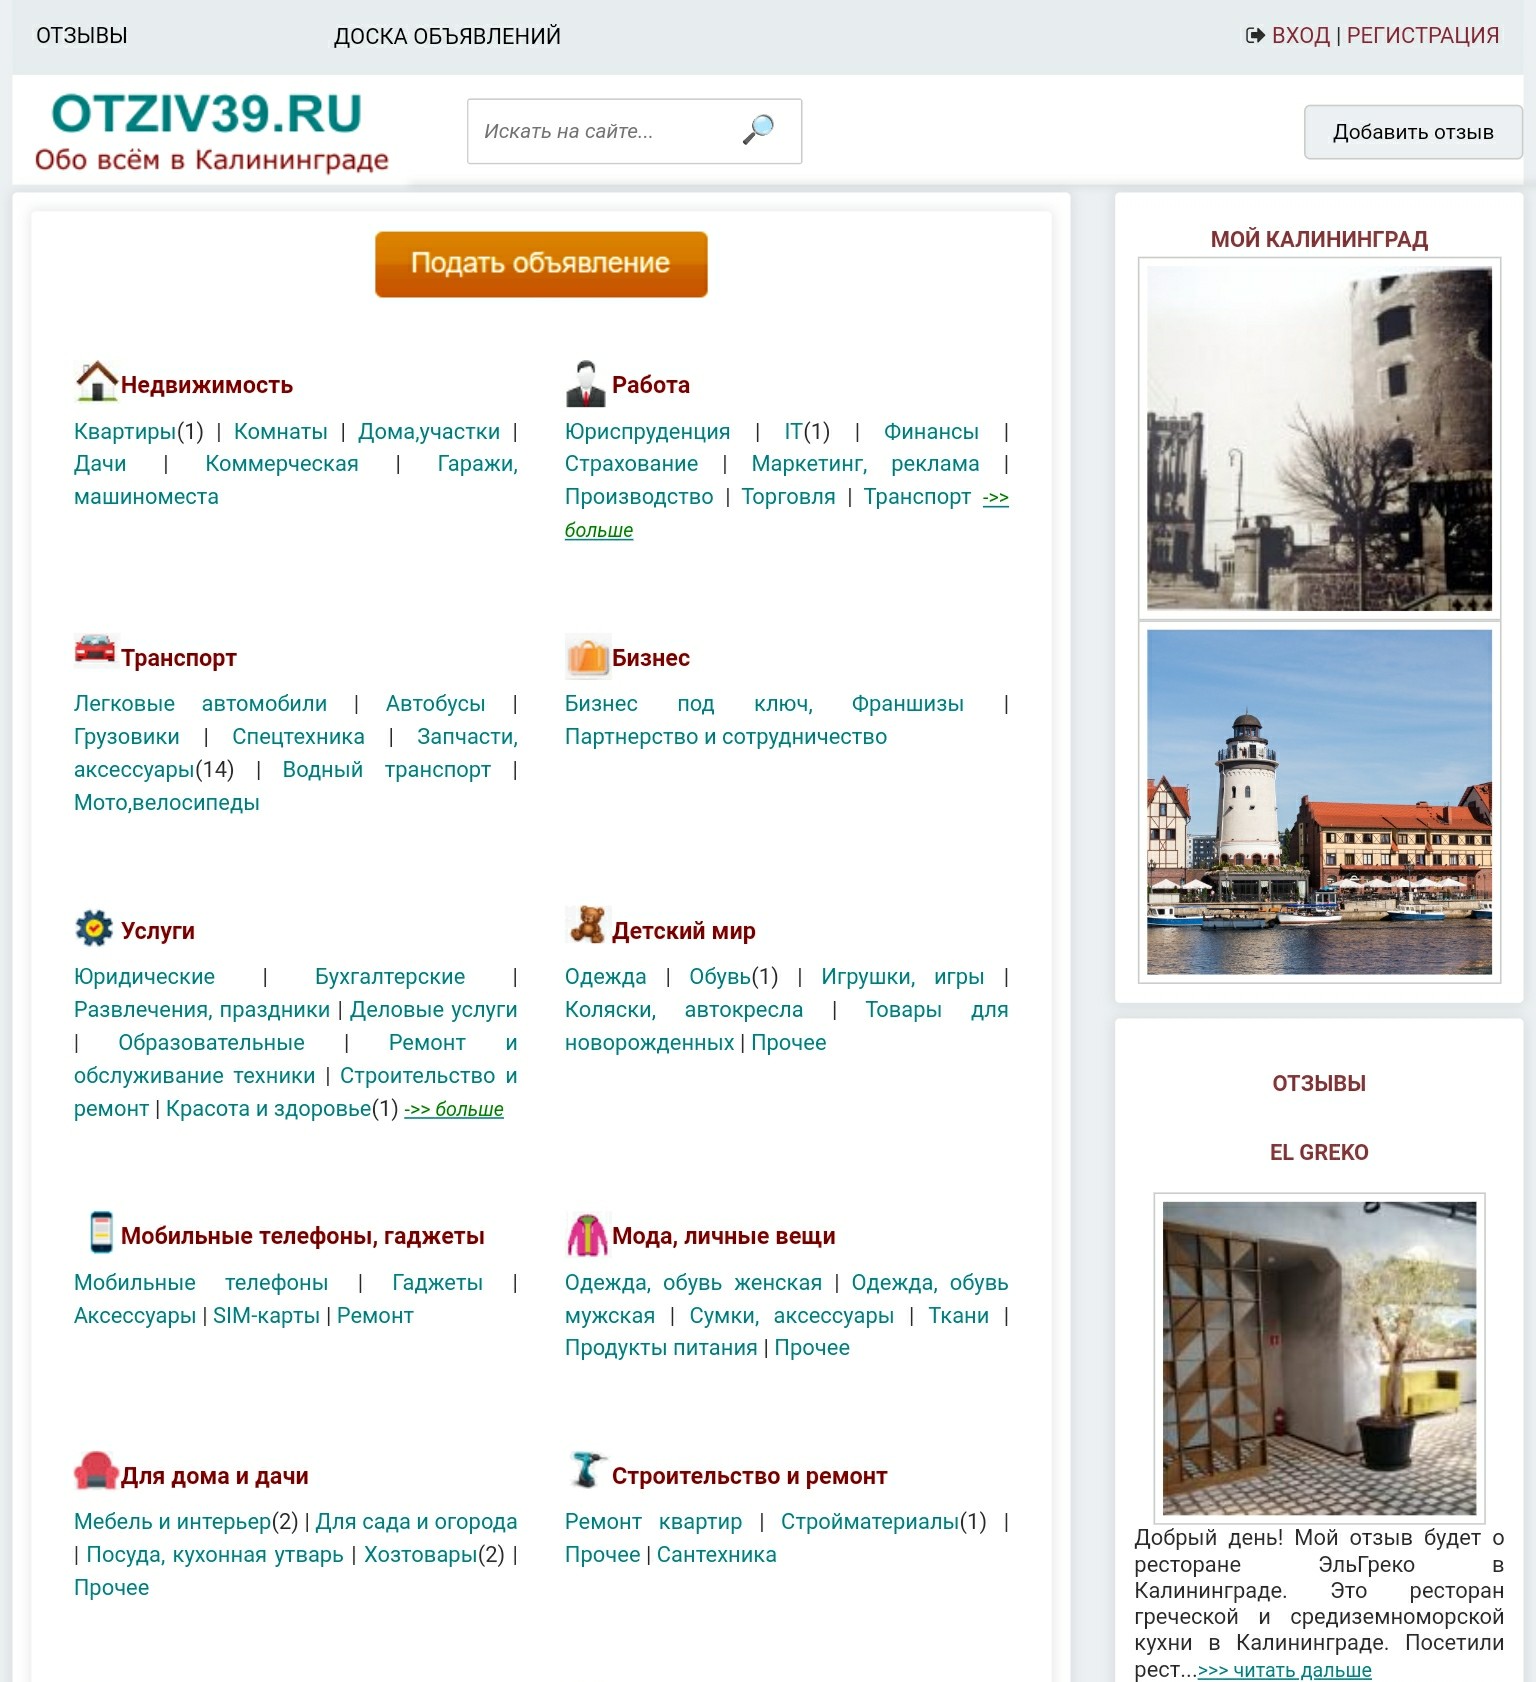Open the lighthouse waterfront photo
This screenshot has height=1682, width=1536.
click(x=1319, y=802)
